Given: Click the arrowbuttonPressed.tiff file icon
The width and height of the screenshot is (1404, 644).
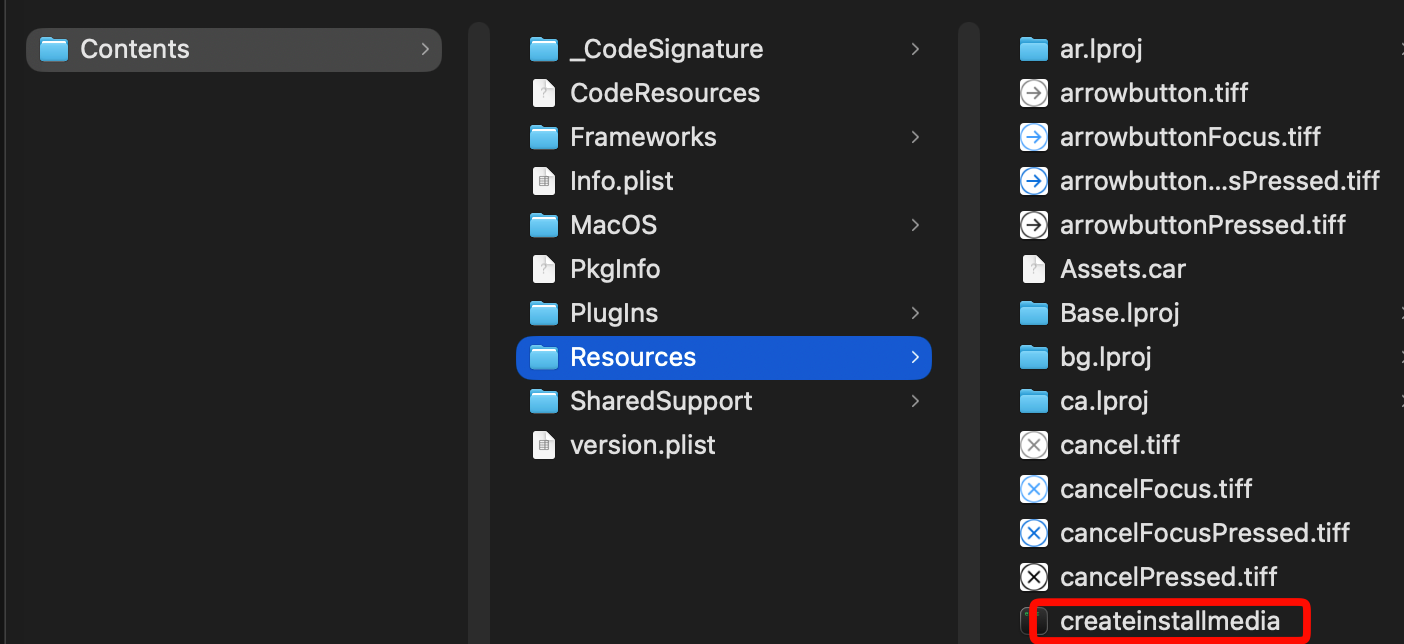Looking at the screenshot, I should coord(1033,225).
